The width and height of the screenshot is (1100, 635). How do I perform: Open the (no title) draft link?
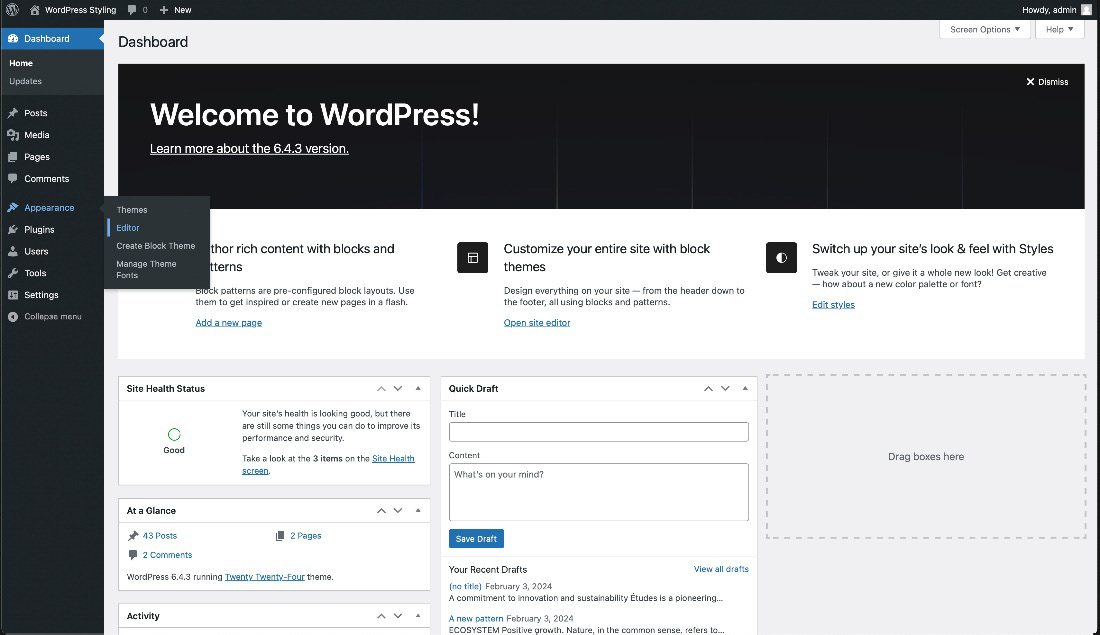pos(465,587)
